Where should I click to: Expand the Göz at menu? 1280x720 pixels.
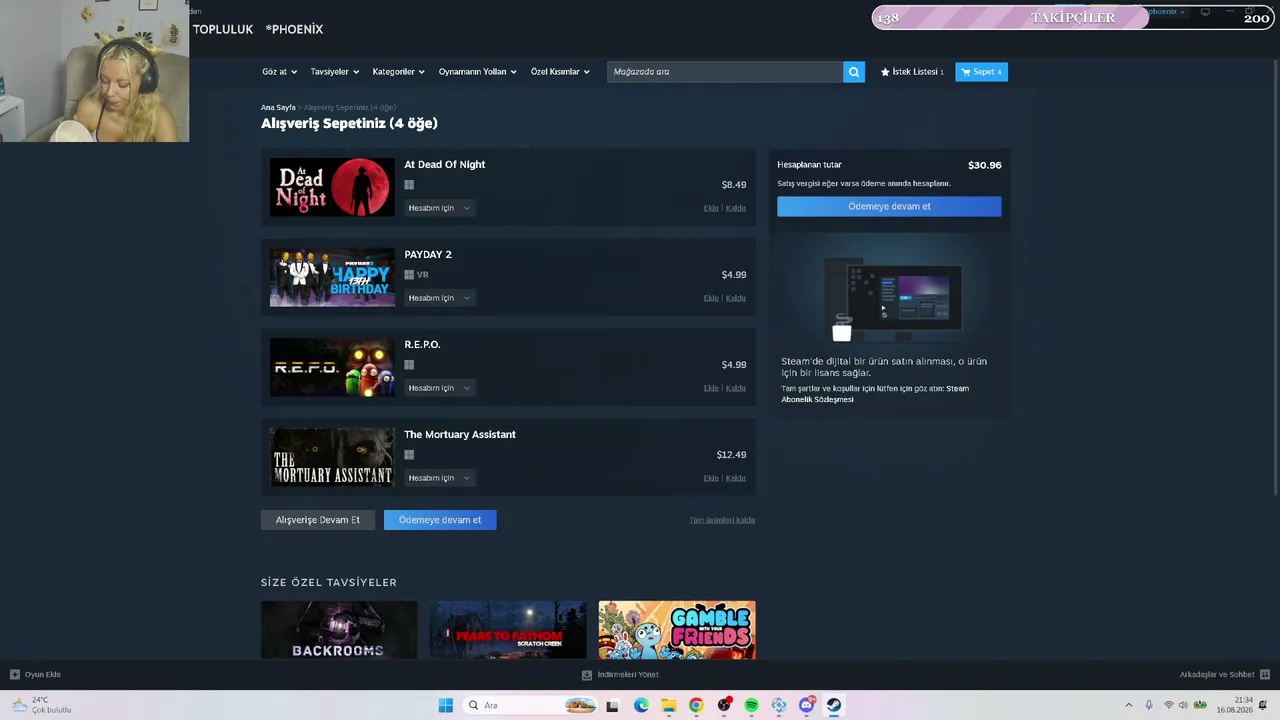tap(279, 72)
